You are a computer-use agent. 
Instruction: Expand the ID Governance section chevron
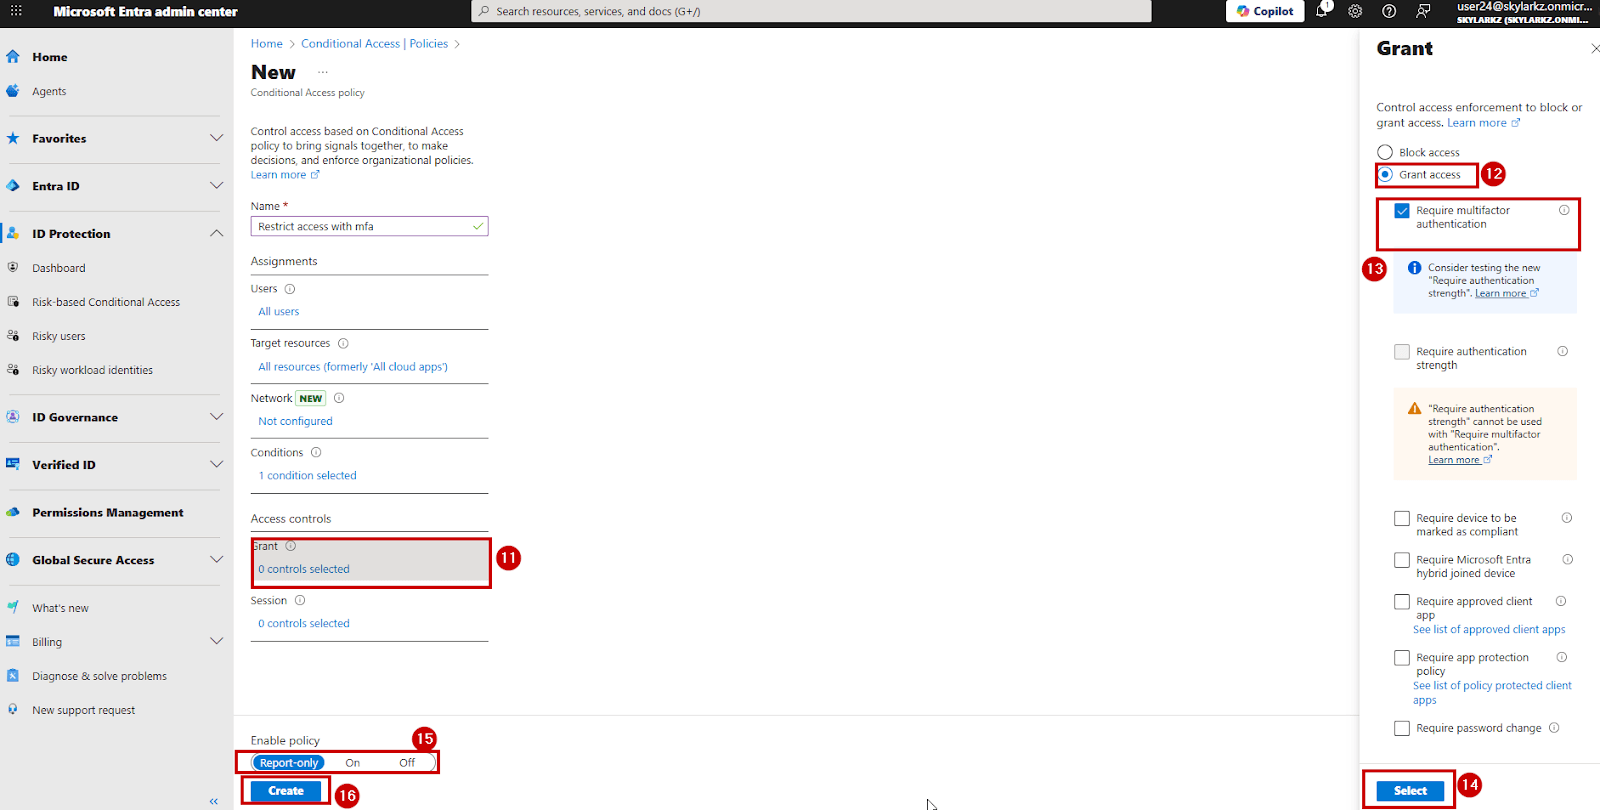tap(216, 417)
